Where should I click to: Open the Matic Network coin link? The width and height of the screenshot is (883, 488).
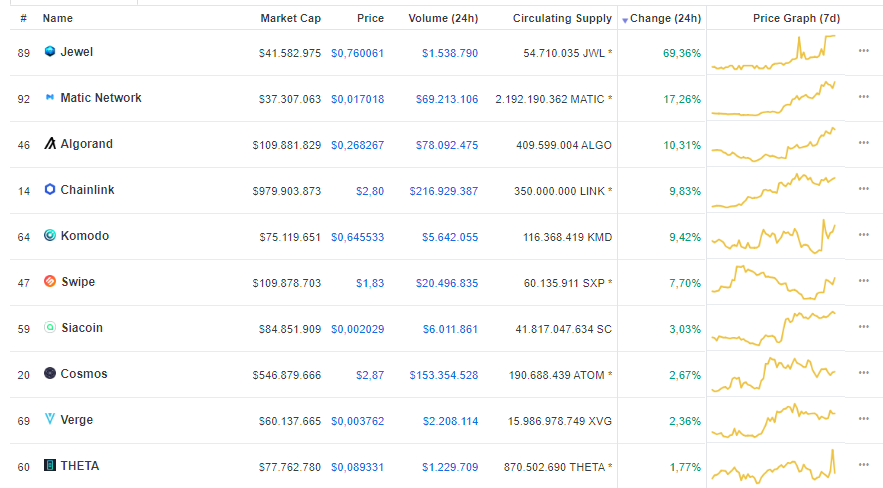pos(101,98)
